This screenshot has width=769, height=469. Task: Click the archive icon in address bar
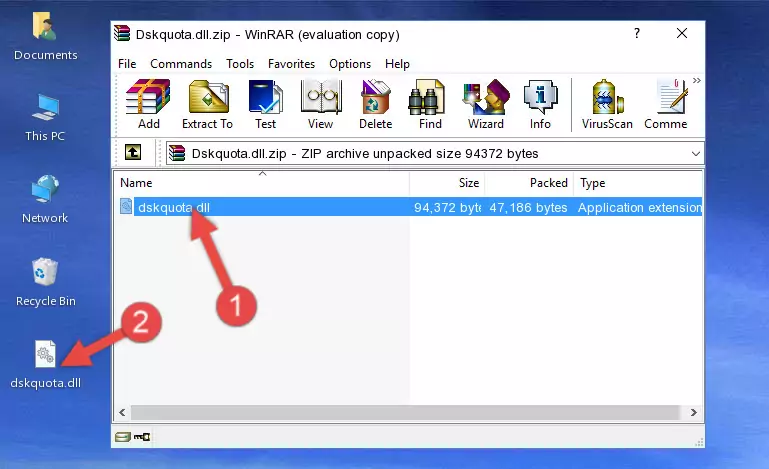click(x=177, y=154)
